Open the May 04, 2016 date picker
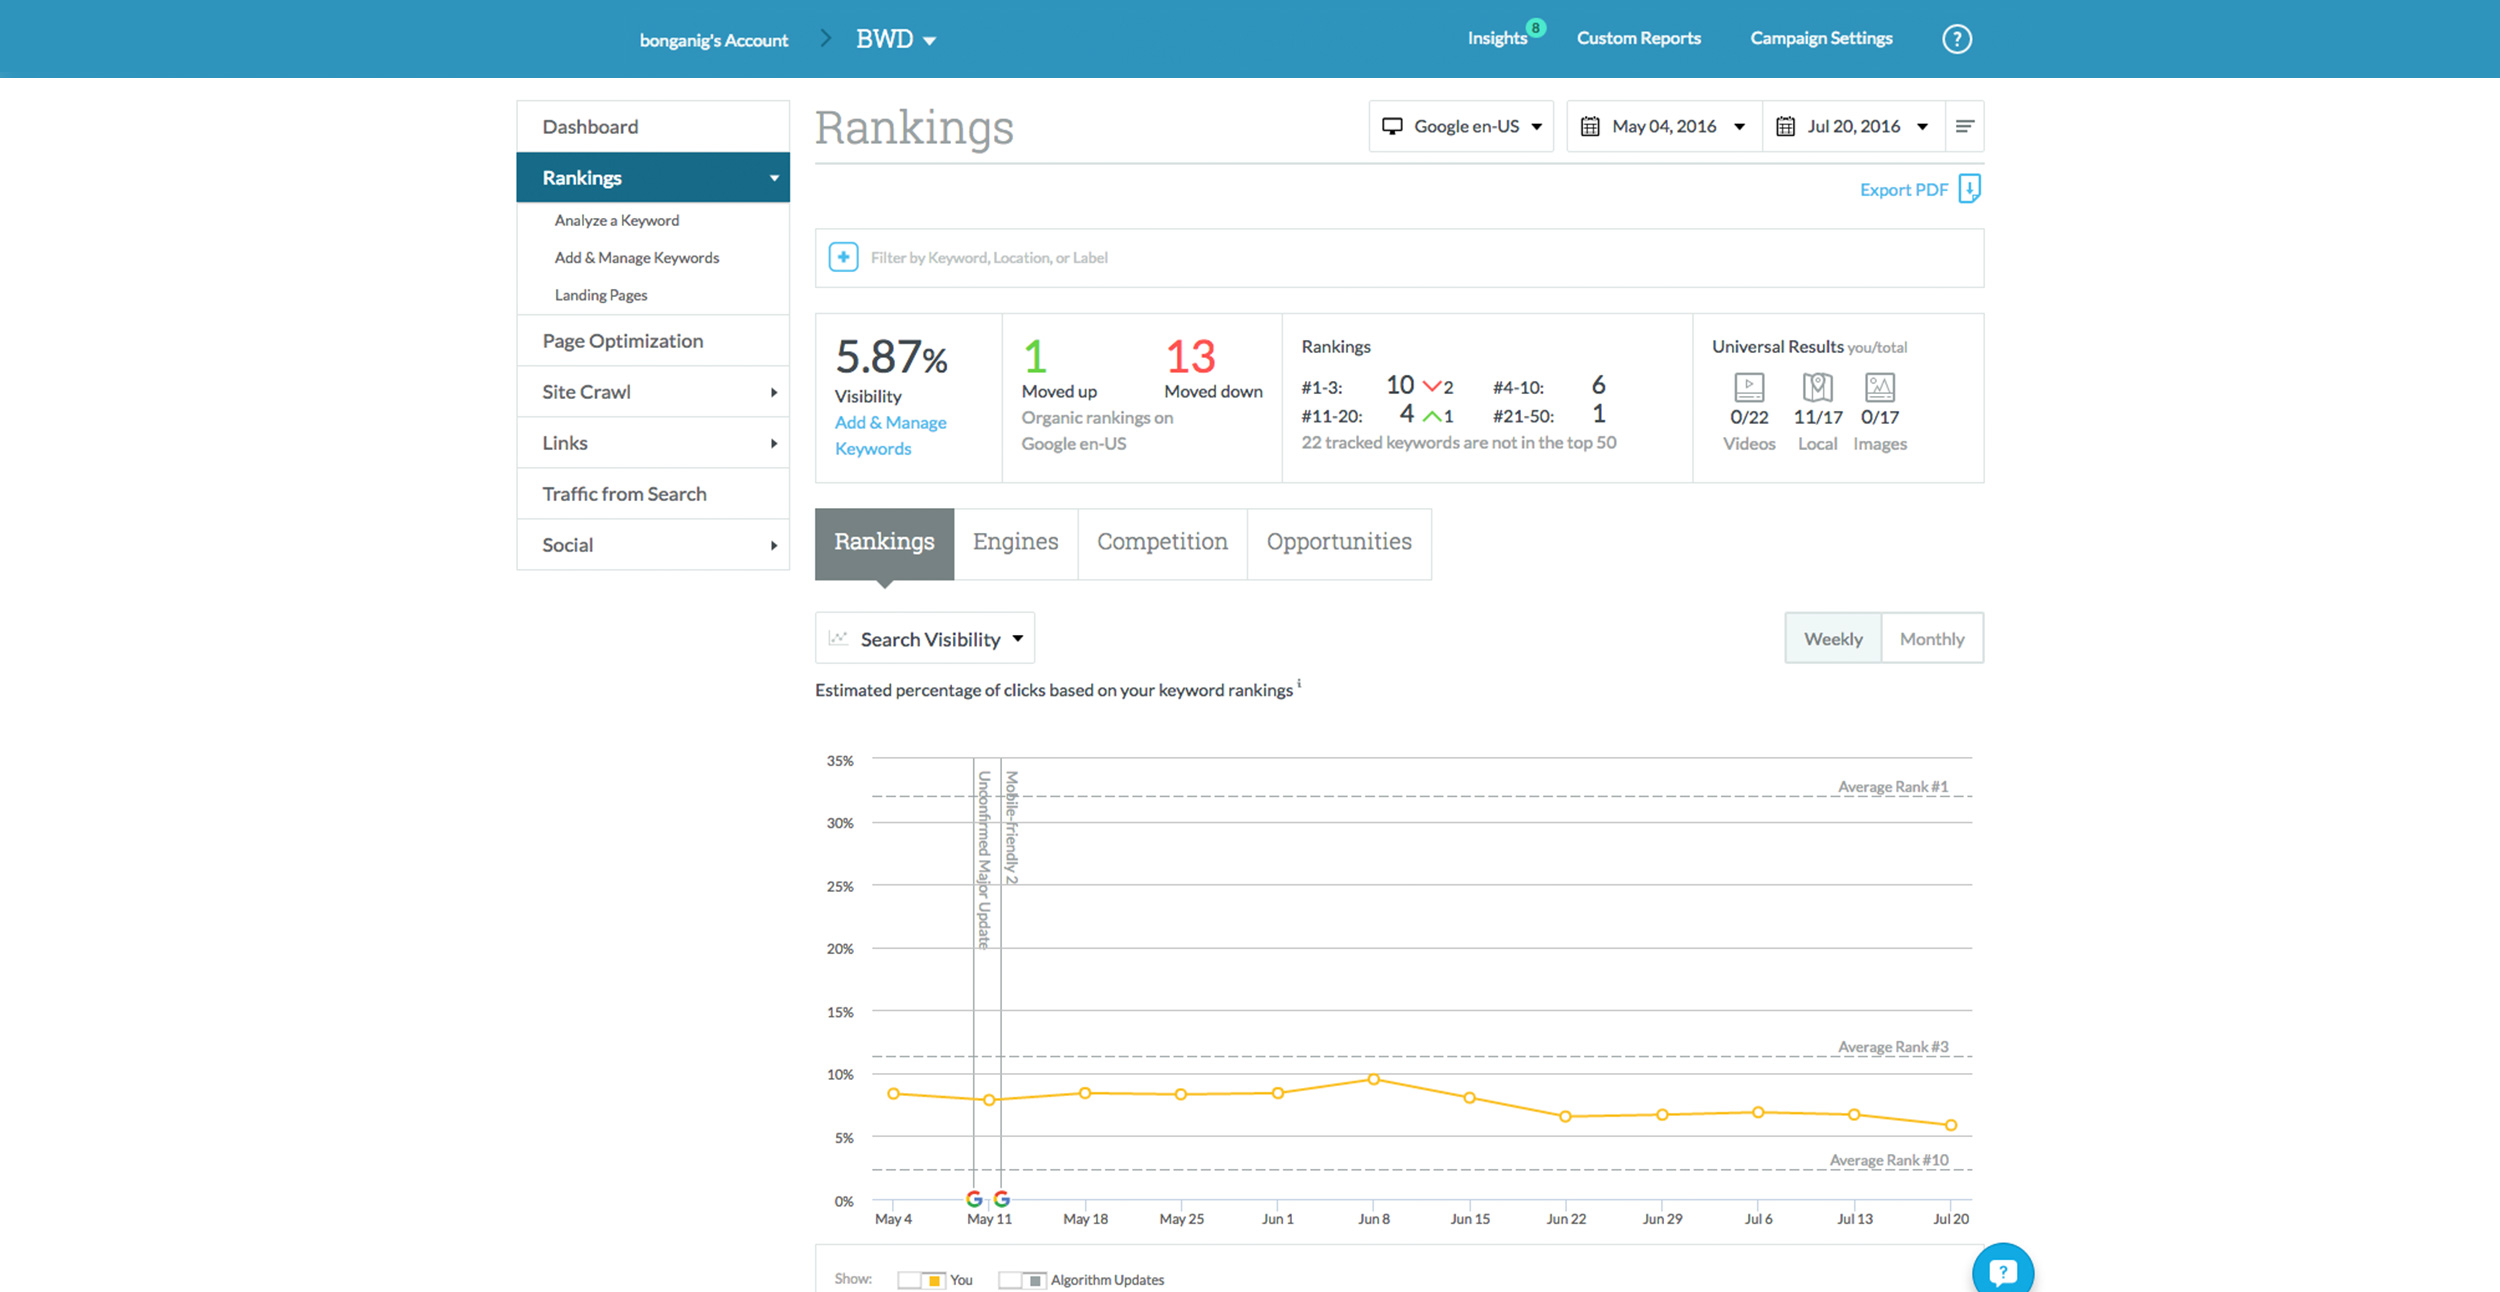 tap(1664, 126)
